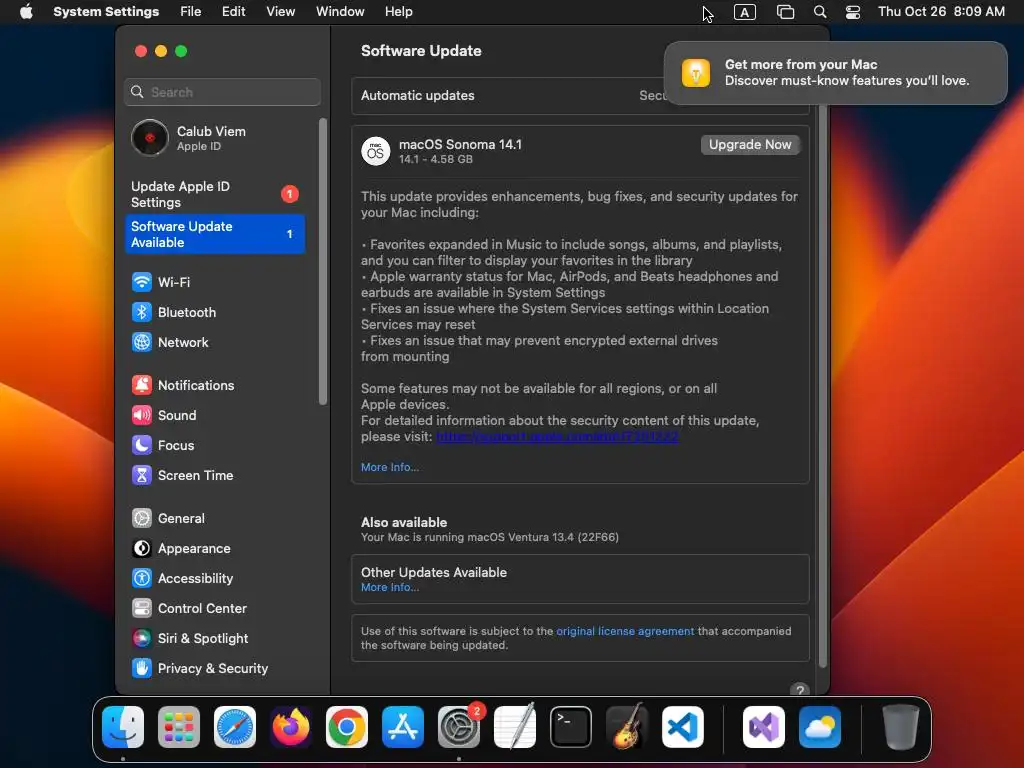This screenshot has width=1024, height=768.
Task: Click the main pane vertical scrollbar
Action: click(x=822, y=385)
